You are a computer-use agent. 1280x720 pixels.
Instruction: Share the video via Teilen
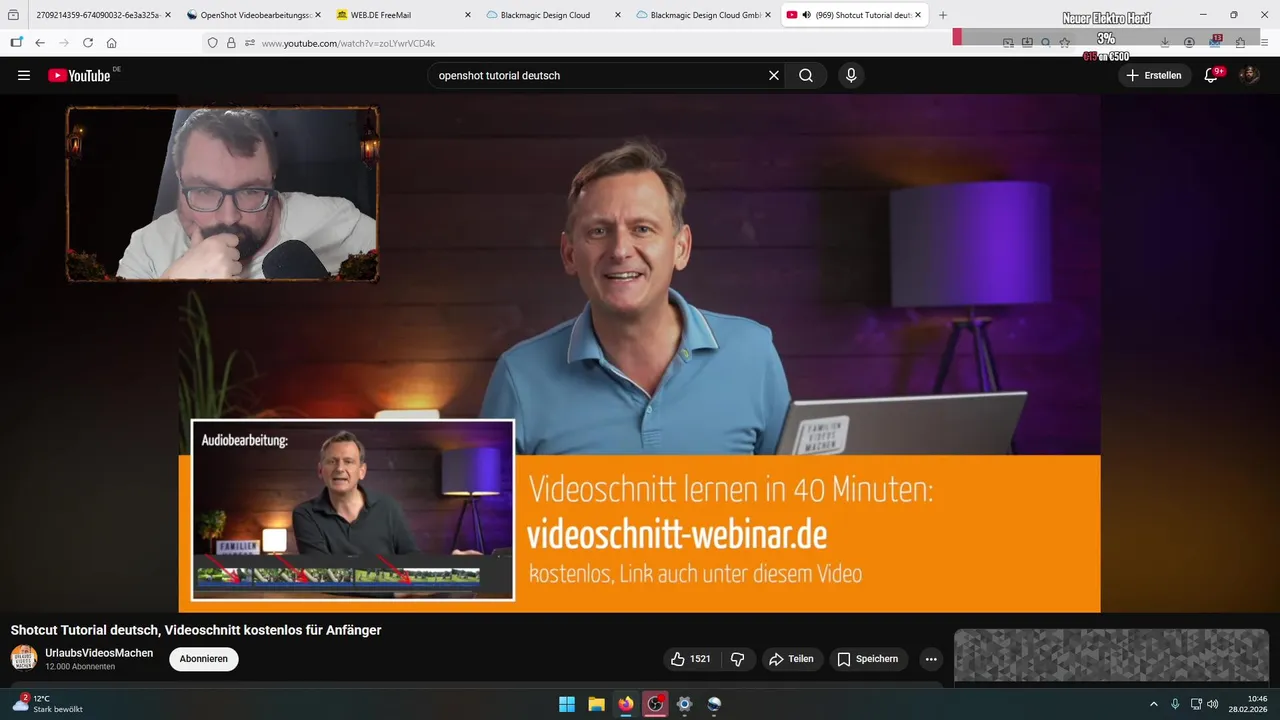[x=791, y=659]
